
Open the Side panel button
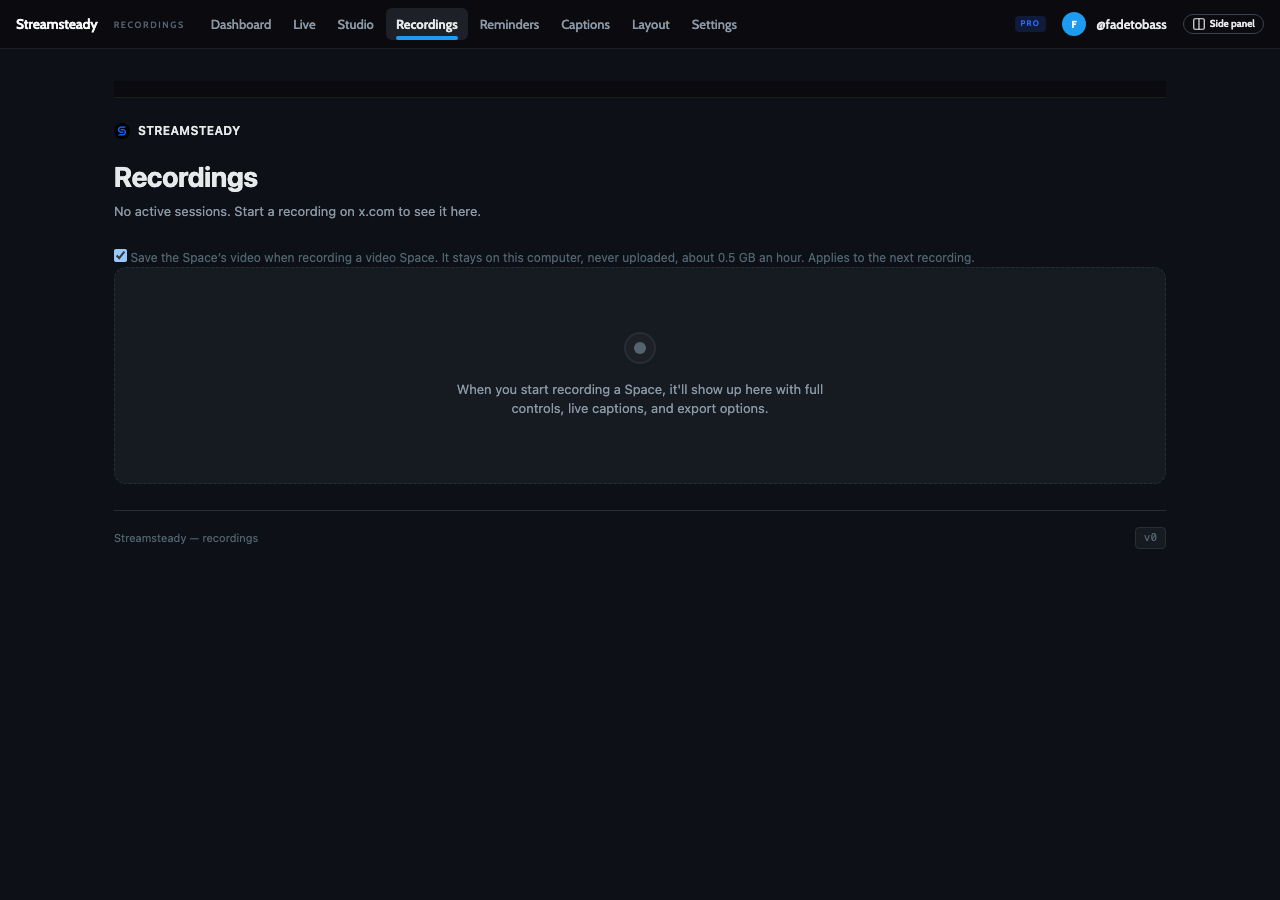1223,24
